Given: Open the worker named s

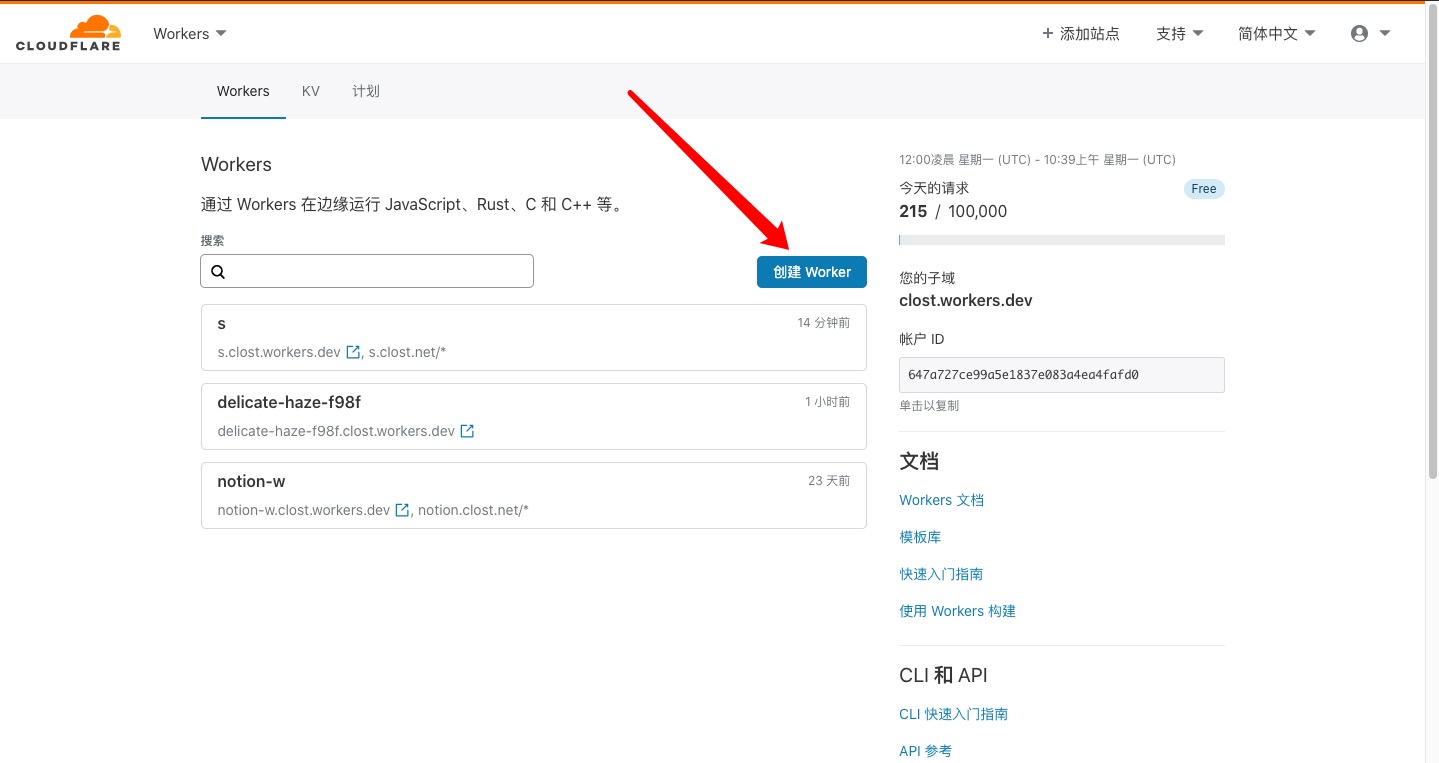Looking at the screenshot, I should coord(534,337).
